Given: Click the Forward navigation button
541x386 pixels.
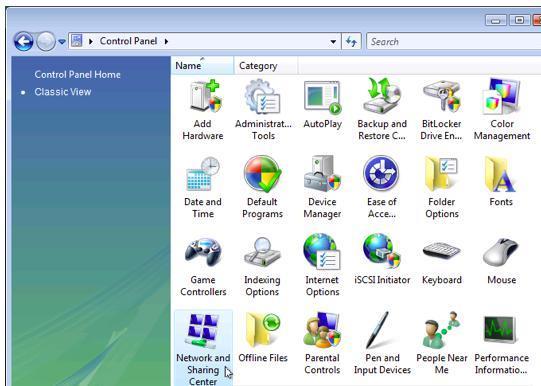Looking at the screenshot, I should tap(46, 41).
